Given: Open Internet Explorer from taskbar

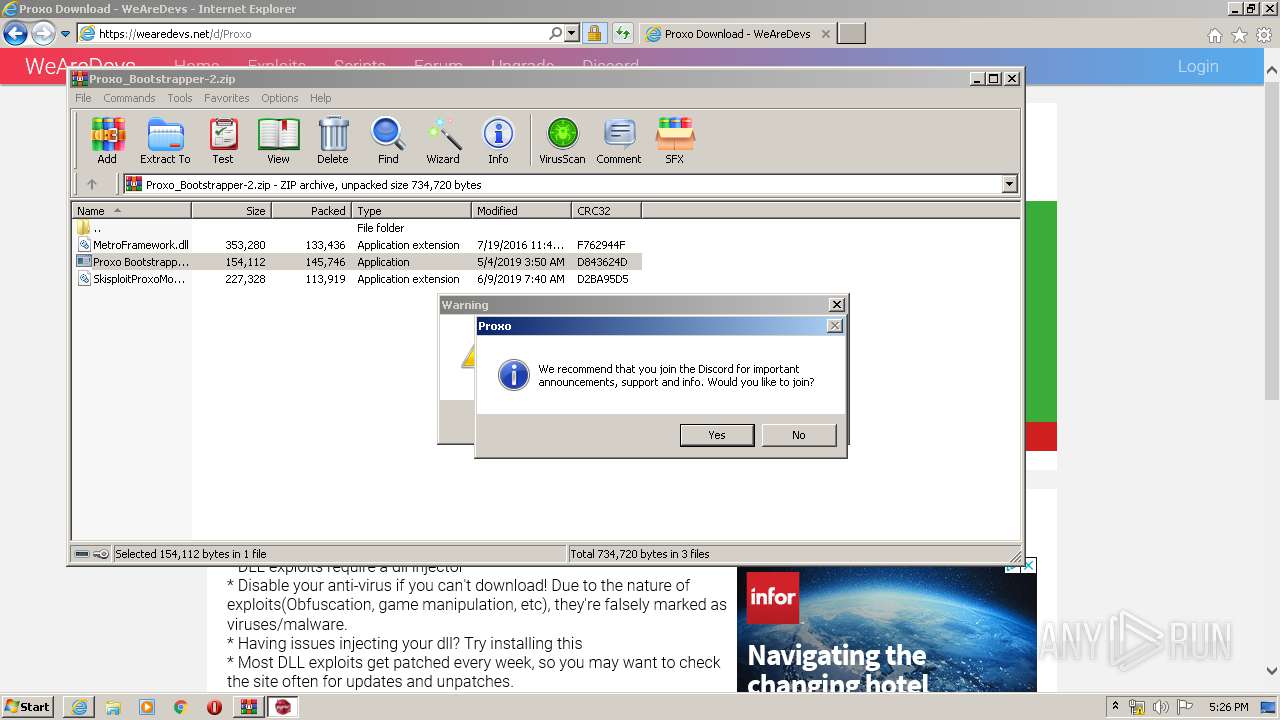Looking at the screenshot, I should (x=79, y=707).
